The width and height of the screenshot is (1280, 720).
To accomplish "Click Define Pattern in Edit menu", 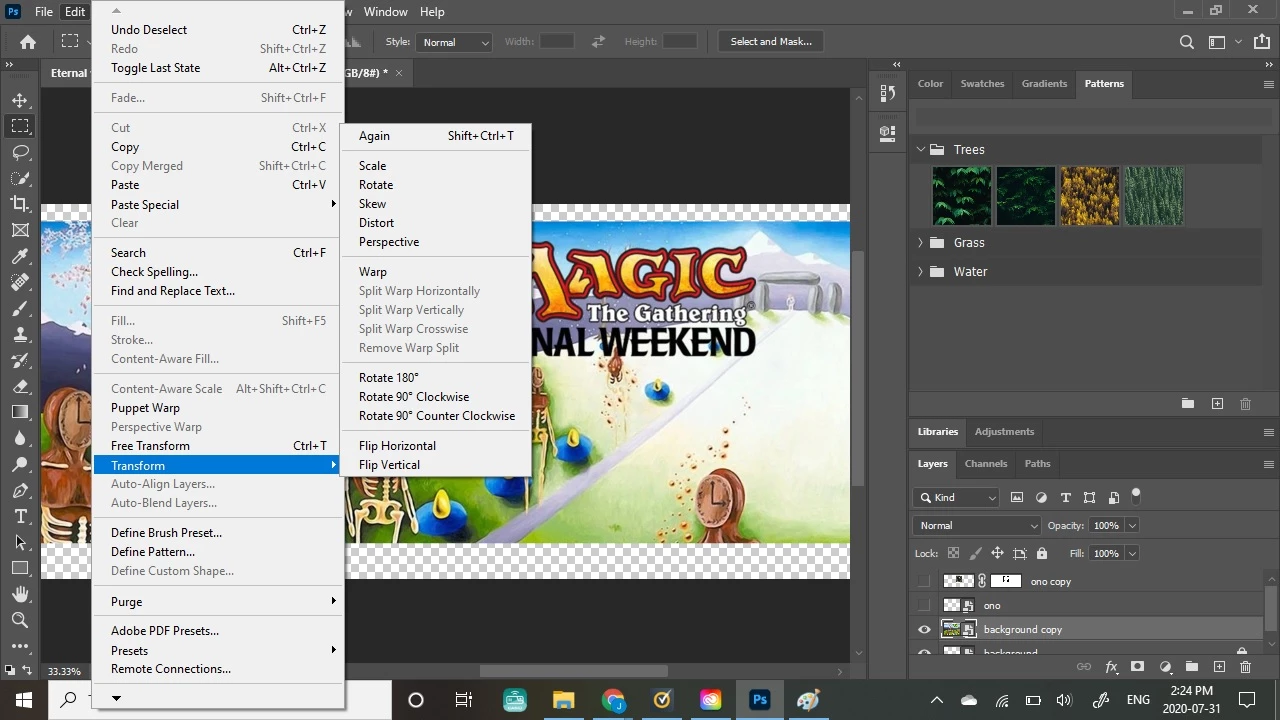I will (153, 552).
